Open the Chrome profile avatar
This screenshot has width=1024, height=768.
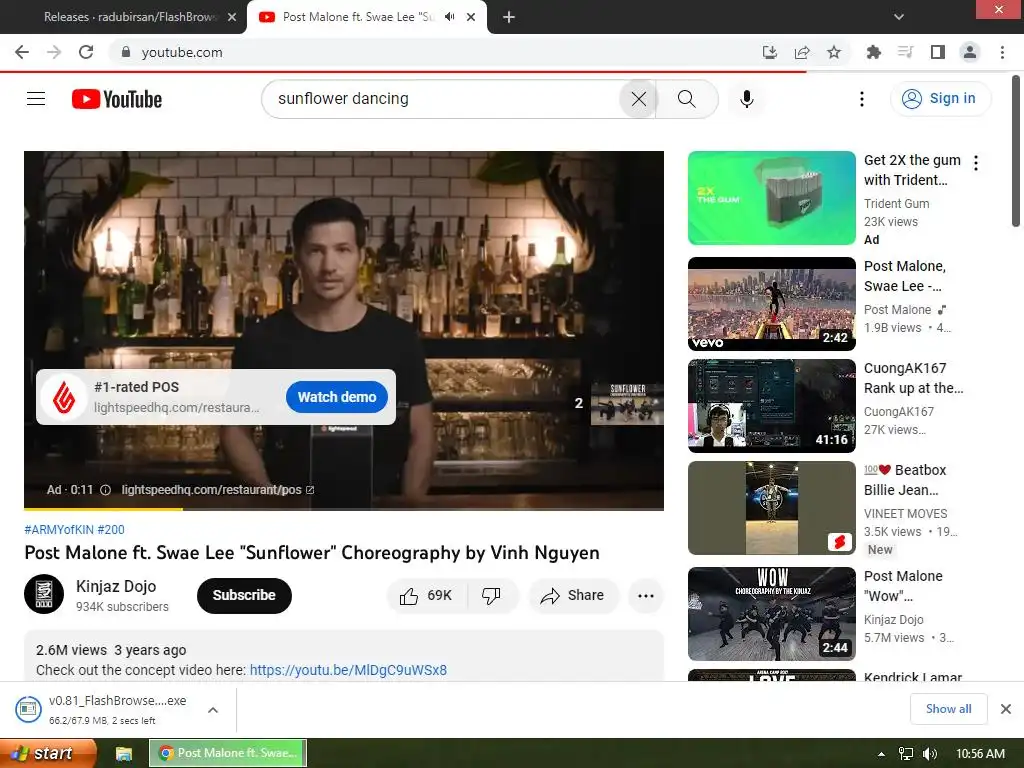[970, 52]
